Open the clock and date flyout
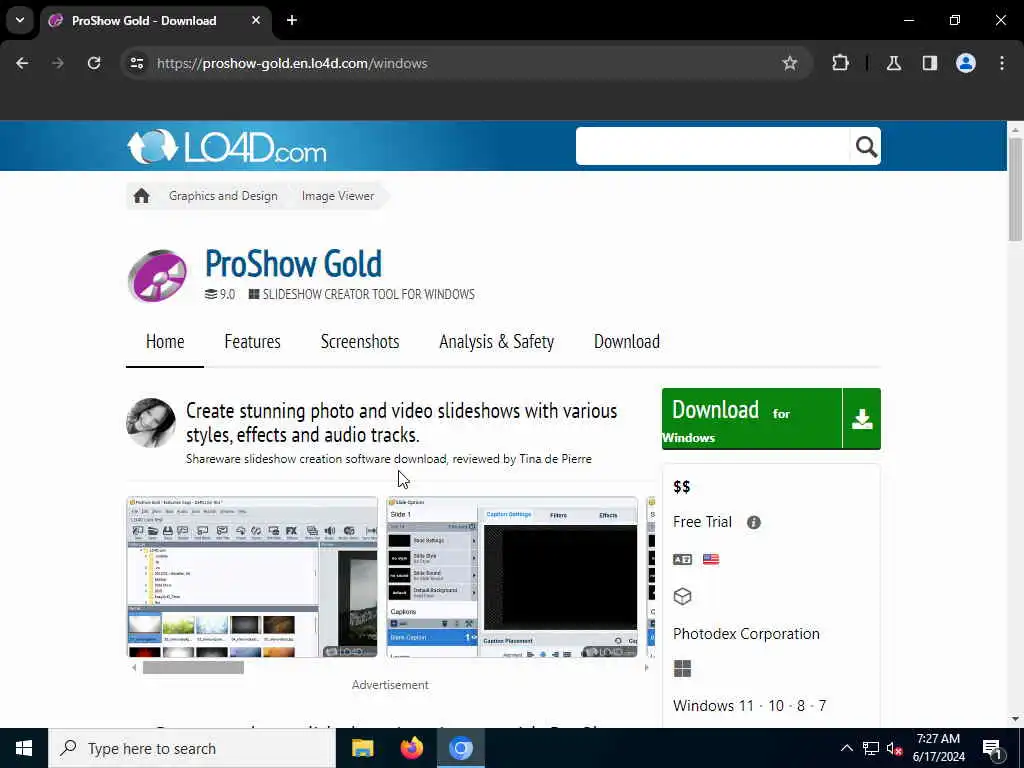 pyautogui.click(x=938, y=748)
